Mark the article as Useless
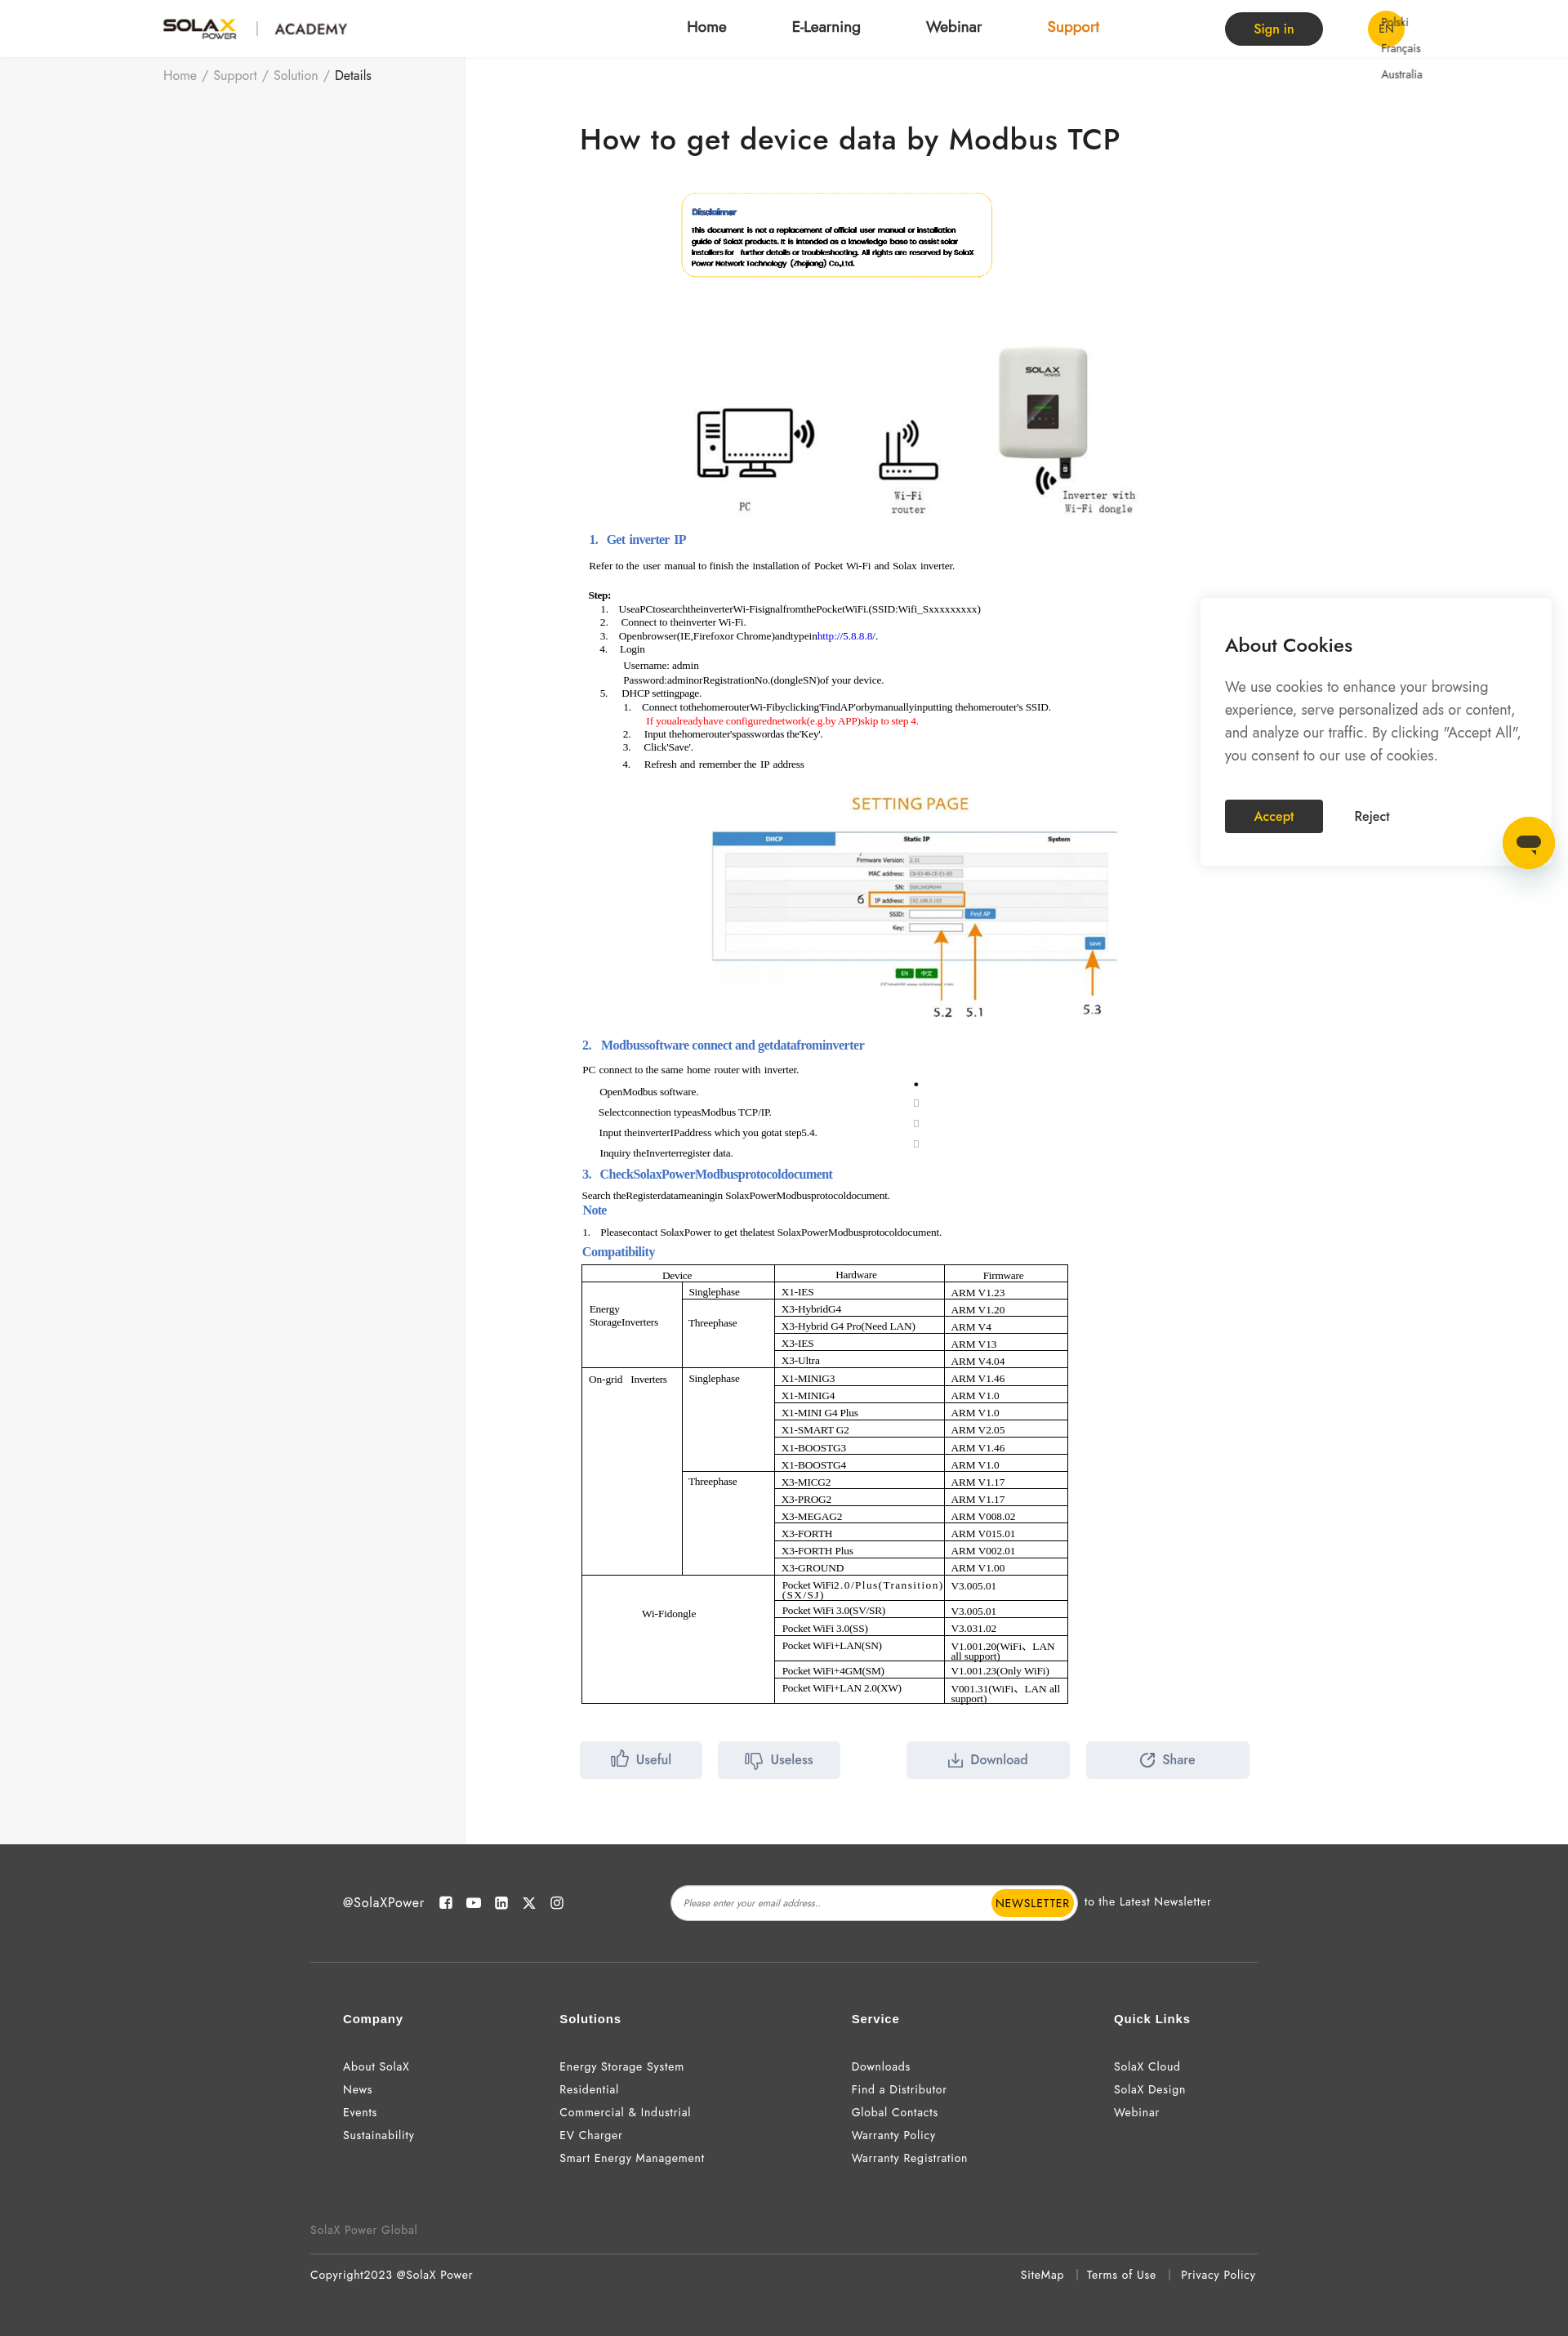 pyautogui.click(x=778, y=1759)
